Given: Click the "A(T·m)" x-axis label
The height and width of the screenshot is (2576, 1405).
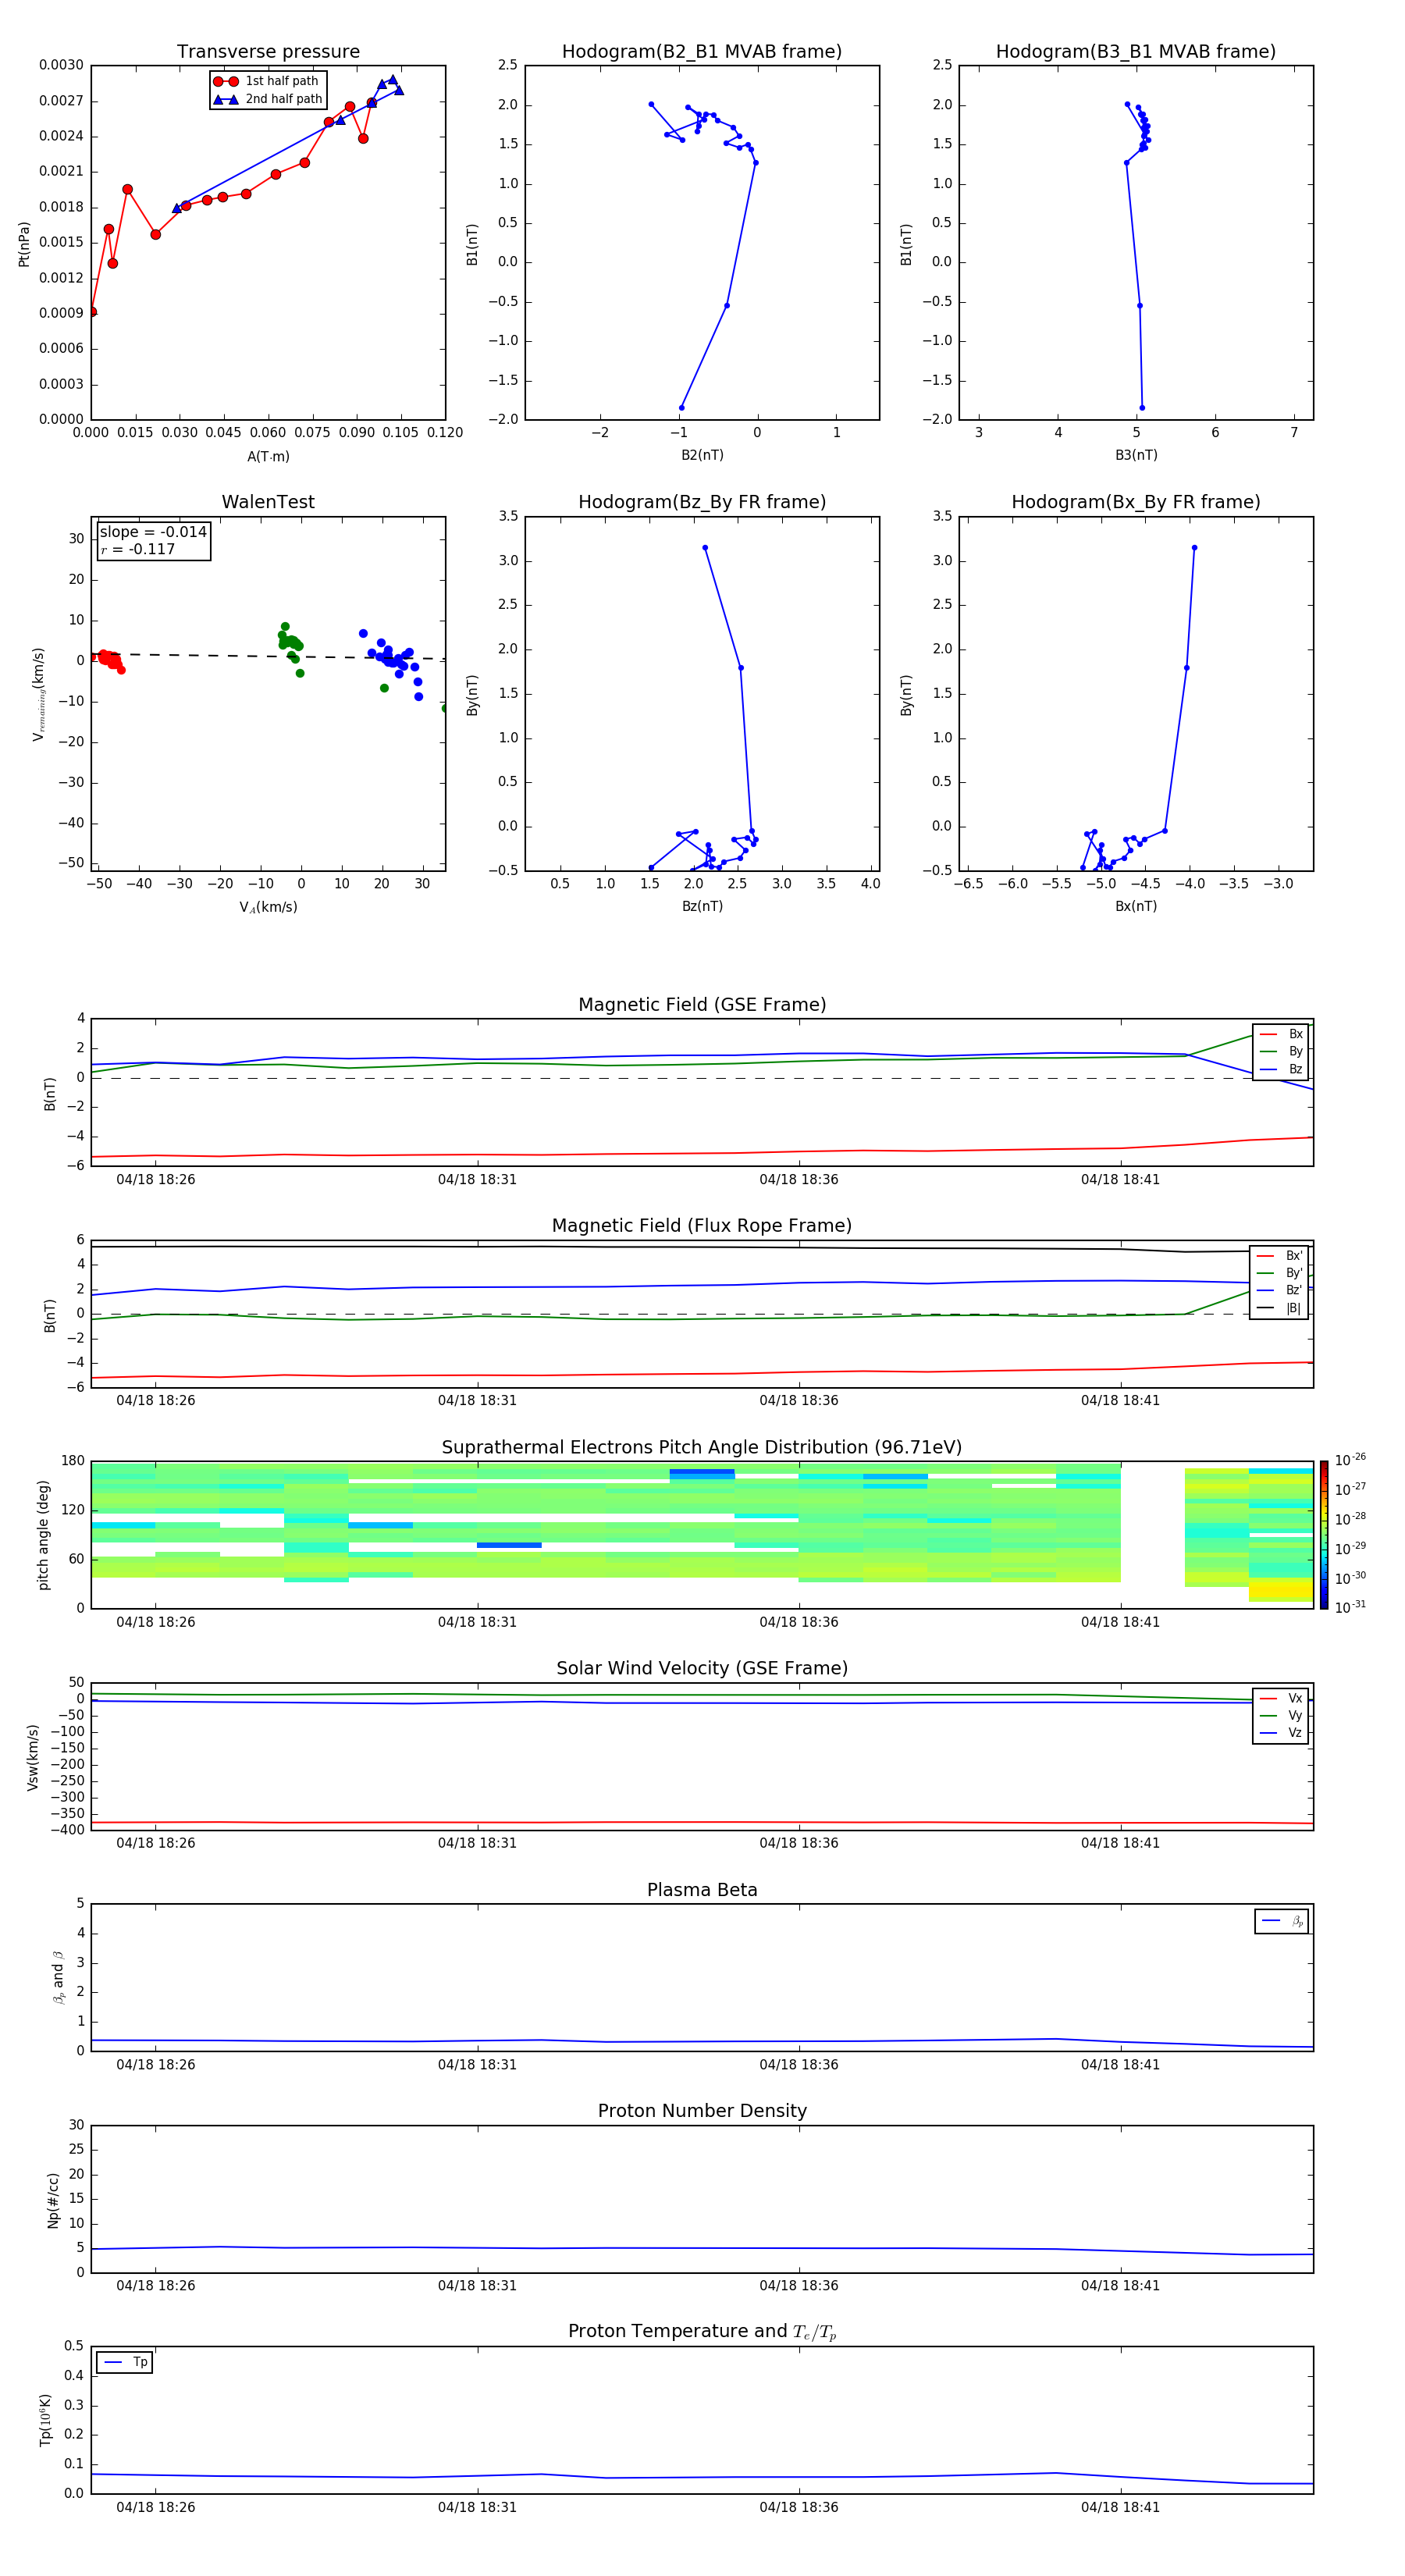Looking at the screenshot, I should 268,457.
